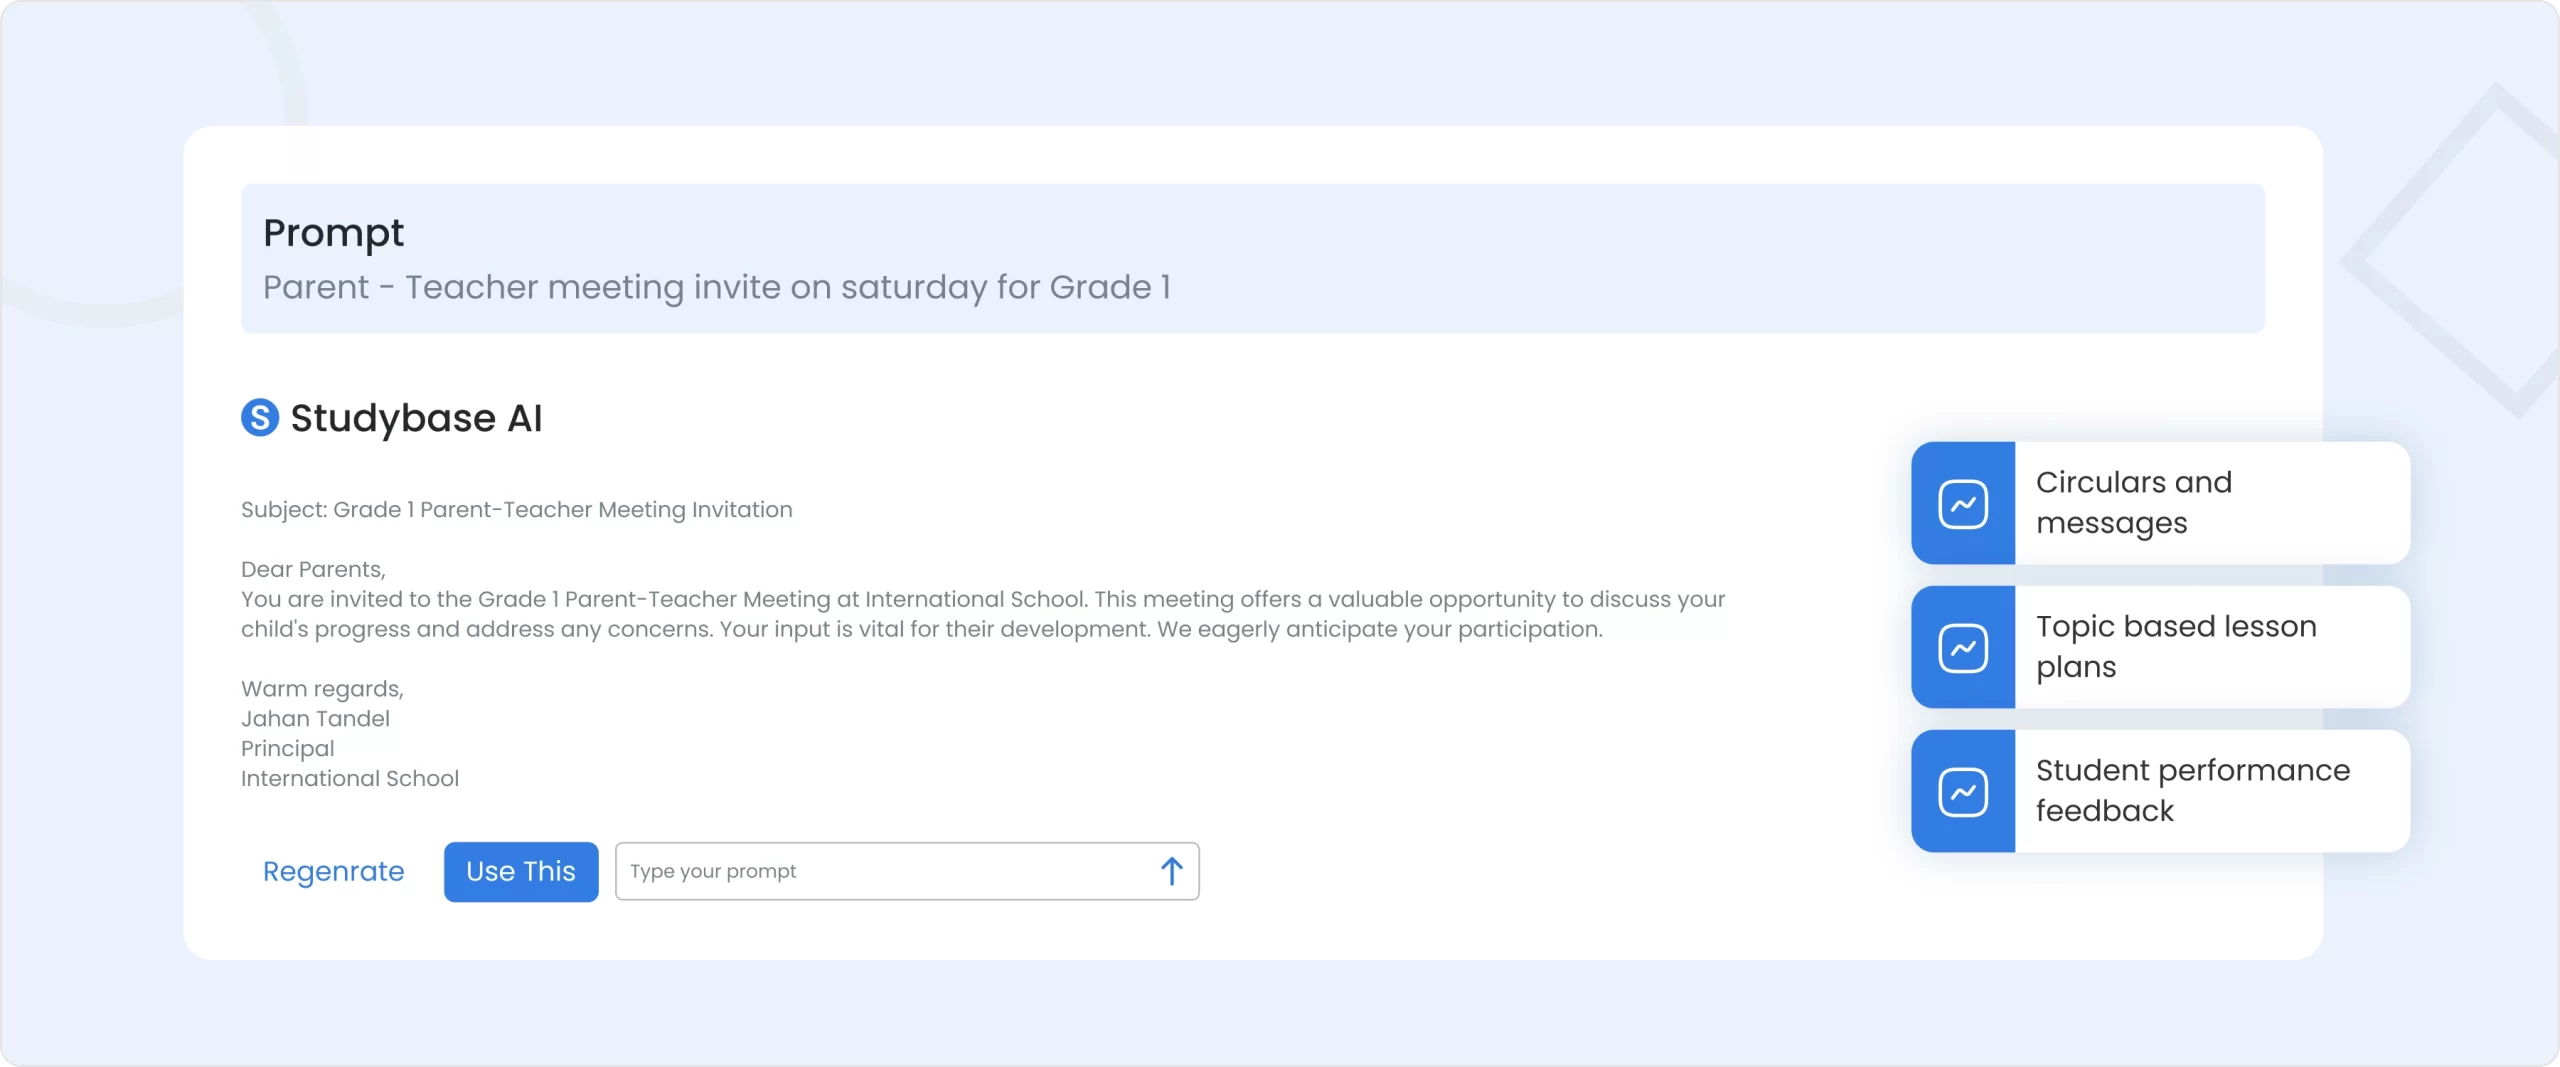Click the Studybase AI title text
The height and width of the screenshot is (1067, 2560).
[416, 418]
